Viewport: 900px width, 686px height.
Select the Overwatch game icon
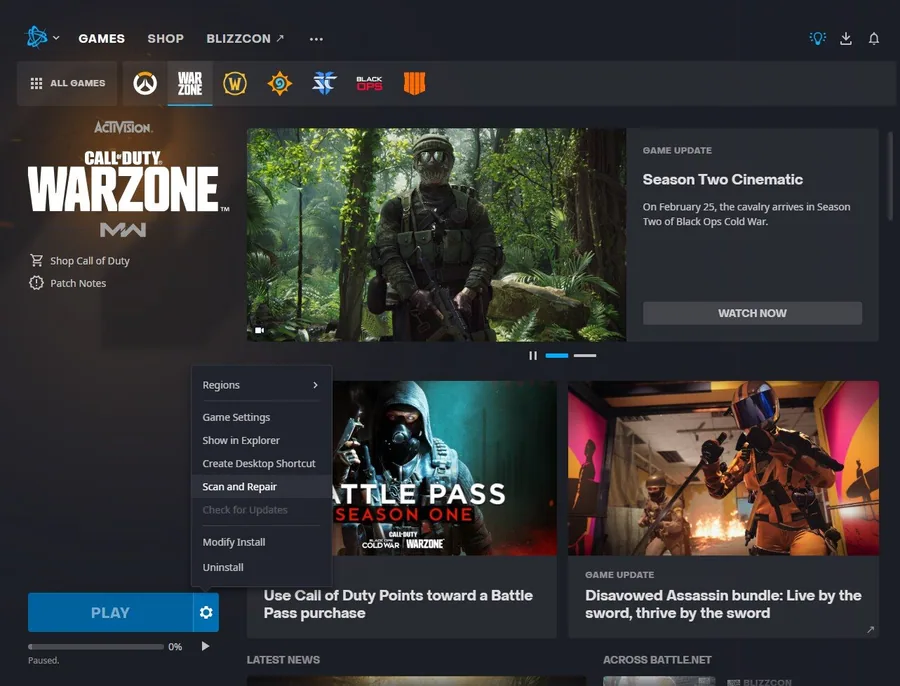145,84
